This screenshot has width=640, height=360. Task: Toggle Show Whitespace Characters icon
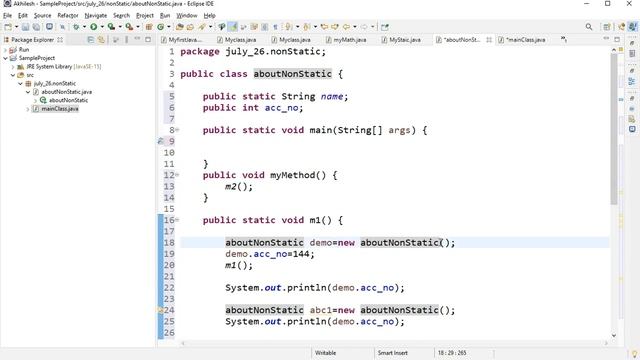(x=275, y=27)
